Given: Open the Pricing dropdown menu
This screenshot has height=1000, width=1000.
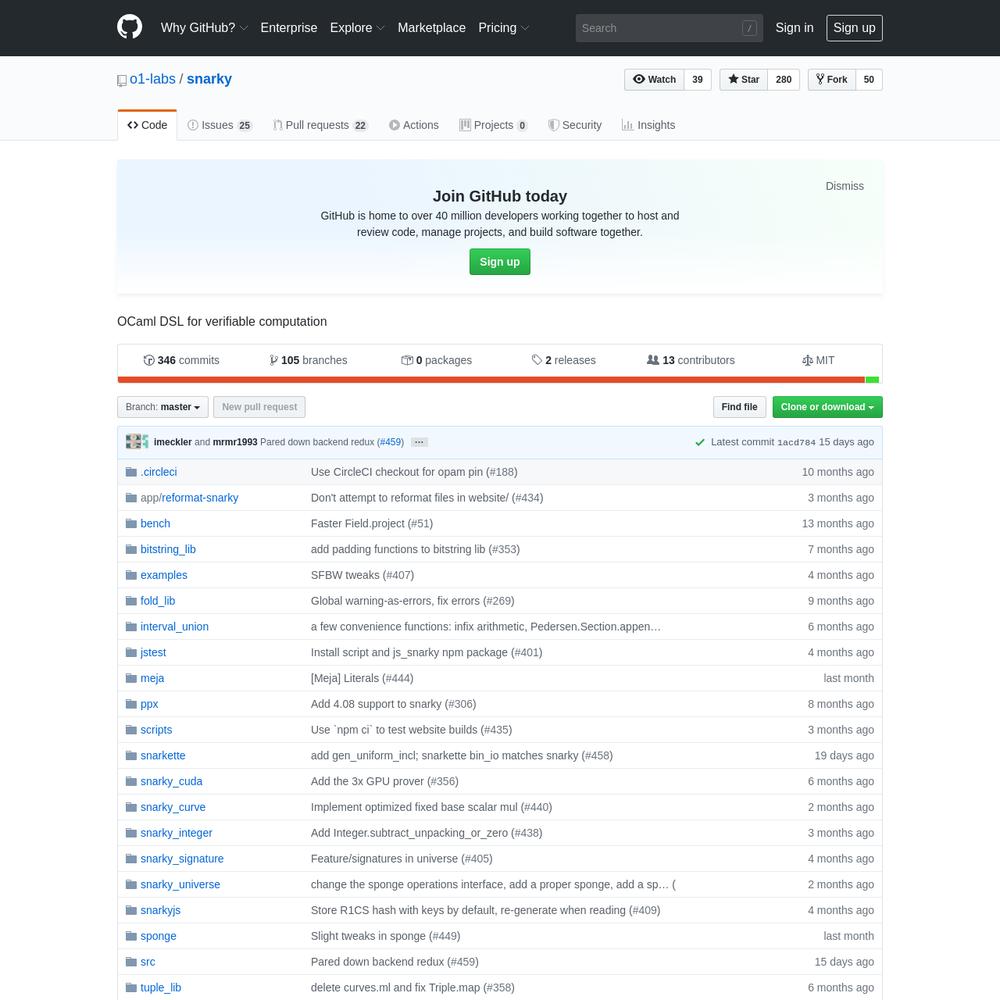Looking at the screenshot, I should tap(504, 27).
